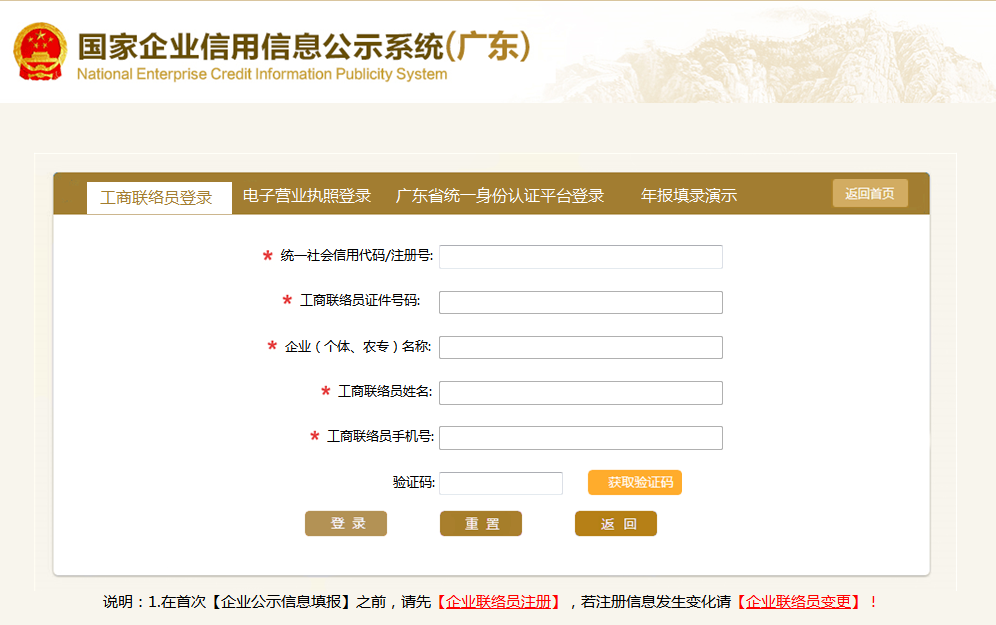Focus the 企业（个体、农专）名称 input field
996x625 pixels.
(581, 347)
